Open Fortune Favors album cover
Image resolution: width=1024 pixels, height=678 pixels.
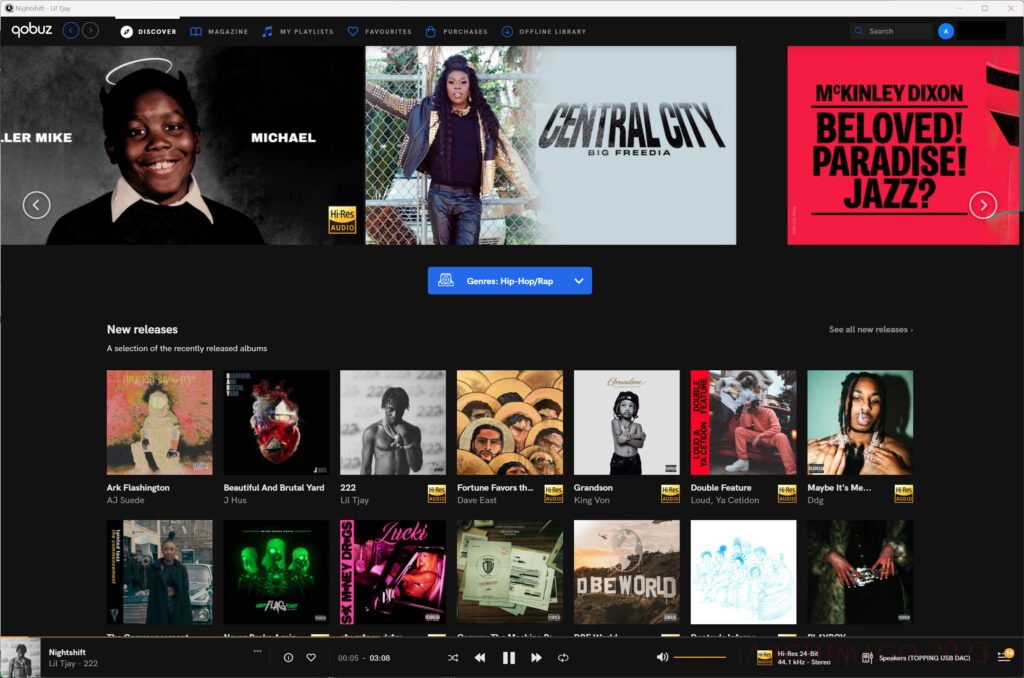click(x=509, y=423)
